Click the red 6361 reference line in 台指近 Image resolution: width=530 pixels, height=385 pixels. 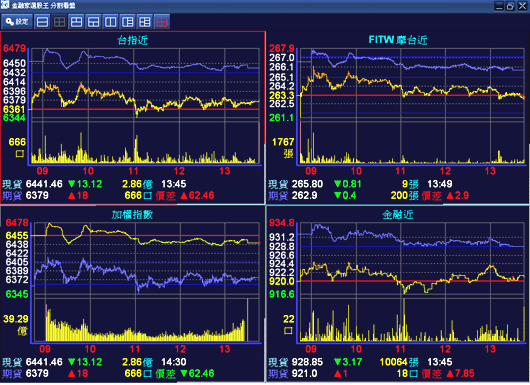coord(145,109)
